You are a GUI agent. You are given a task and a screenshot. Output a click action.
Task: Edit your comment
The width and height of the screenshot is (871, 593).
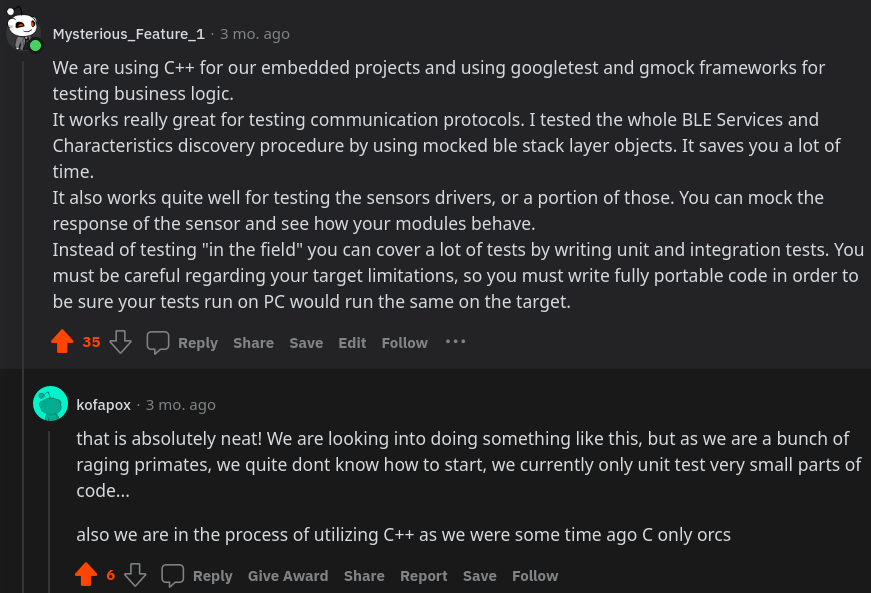(x=352, y=342)
